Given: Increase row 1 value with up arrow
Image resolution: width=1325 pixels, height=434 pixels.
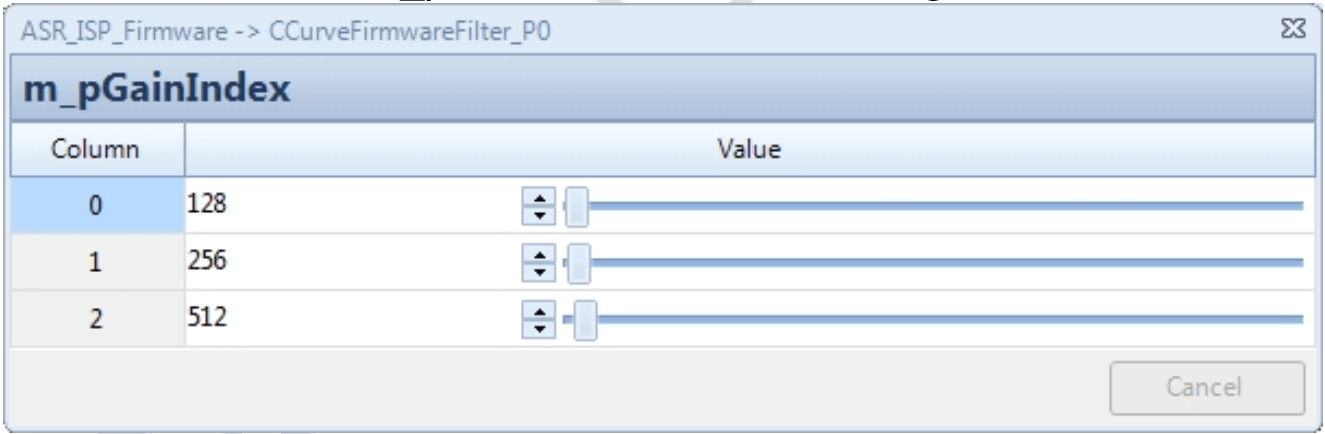Looking at the screenshot, I should 540,257.
